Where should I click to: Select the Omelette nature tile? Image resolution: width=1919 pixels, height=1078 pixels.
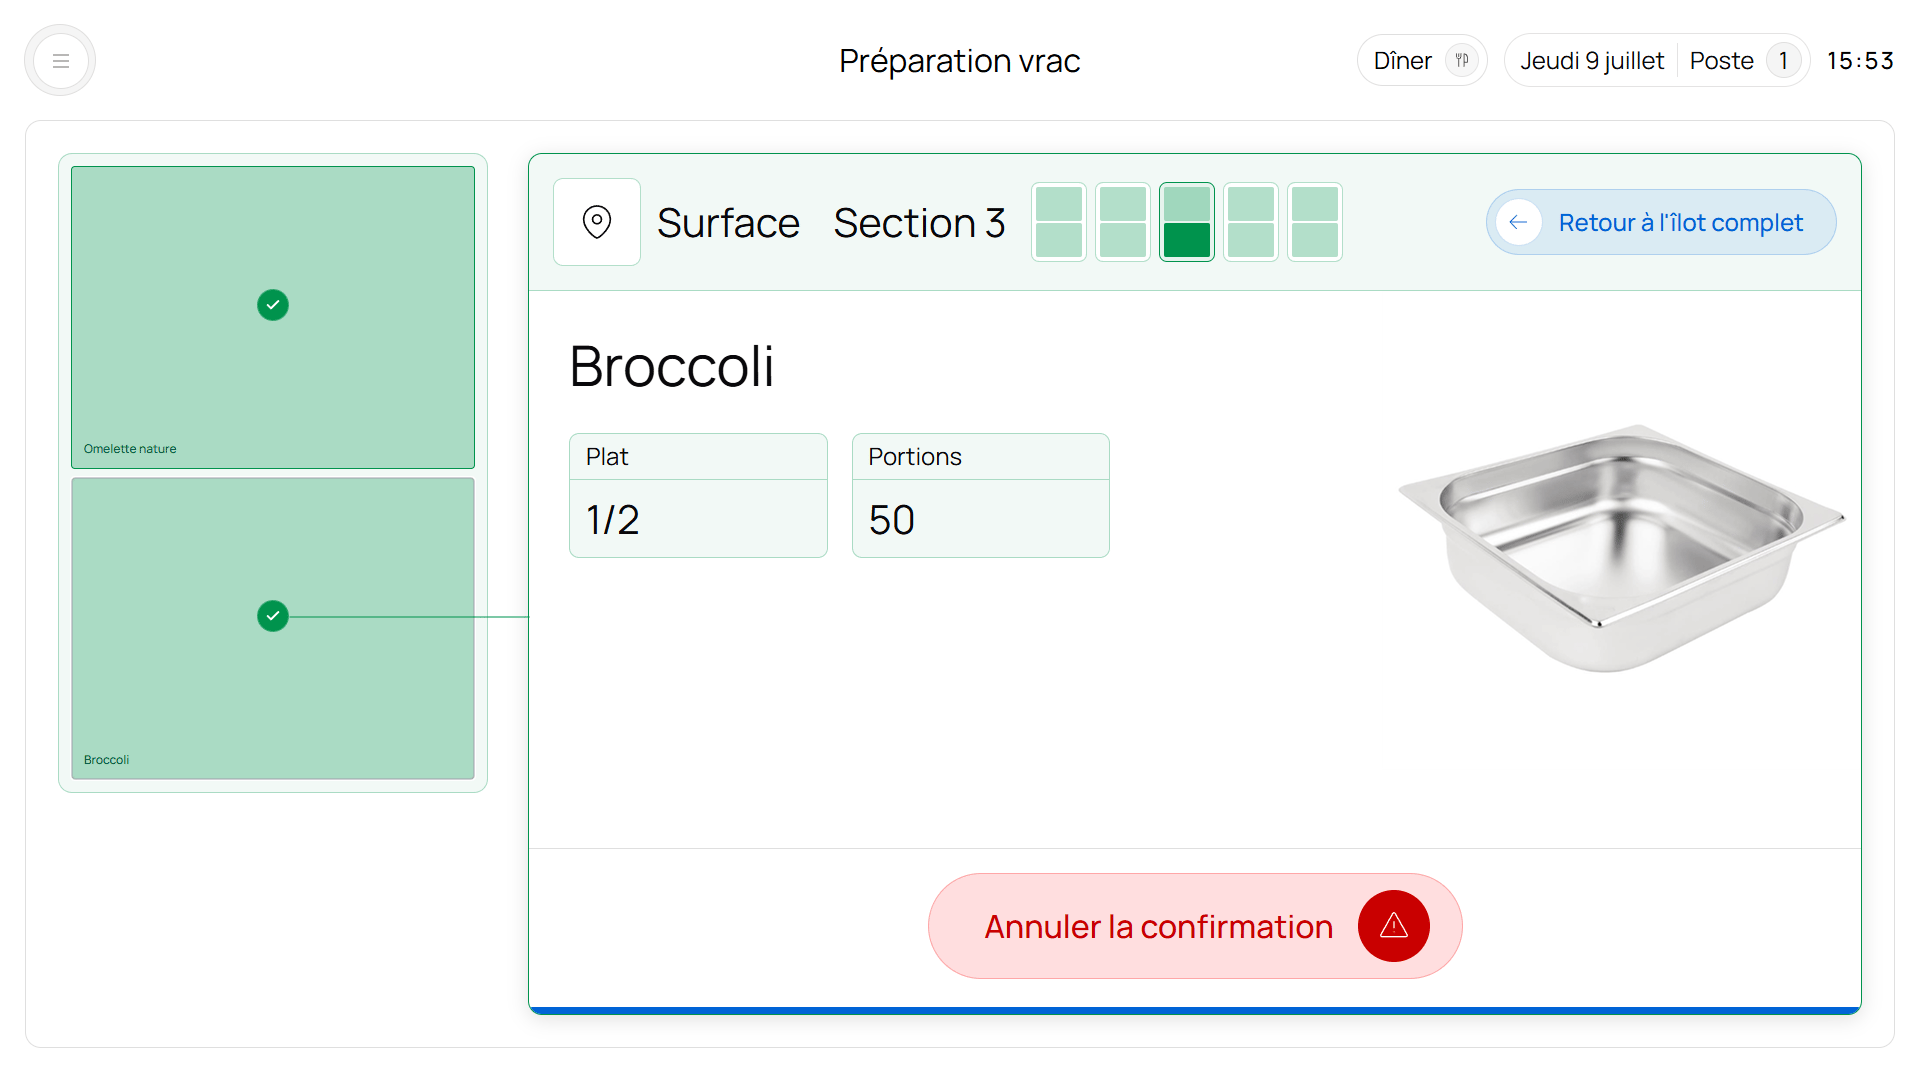point(273,317)
